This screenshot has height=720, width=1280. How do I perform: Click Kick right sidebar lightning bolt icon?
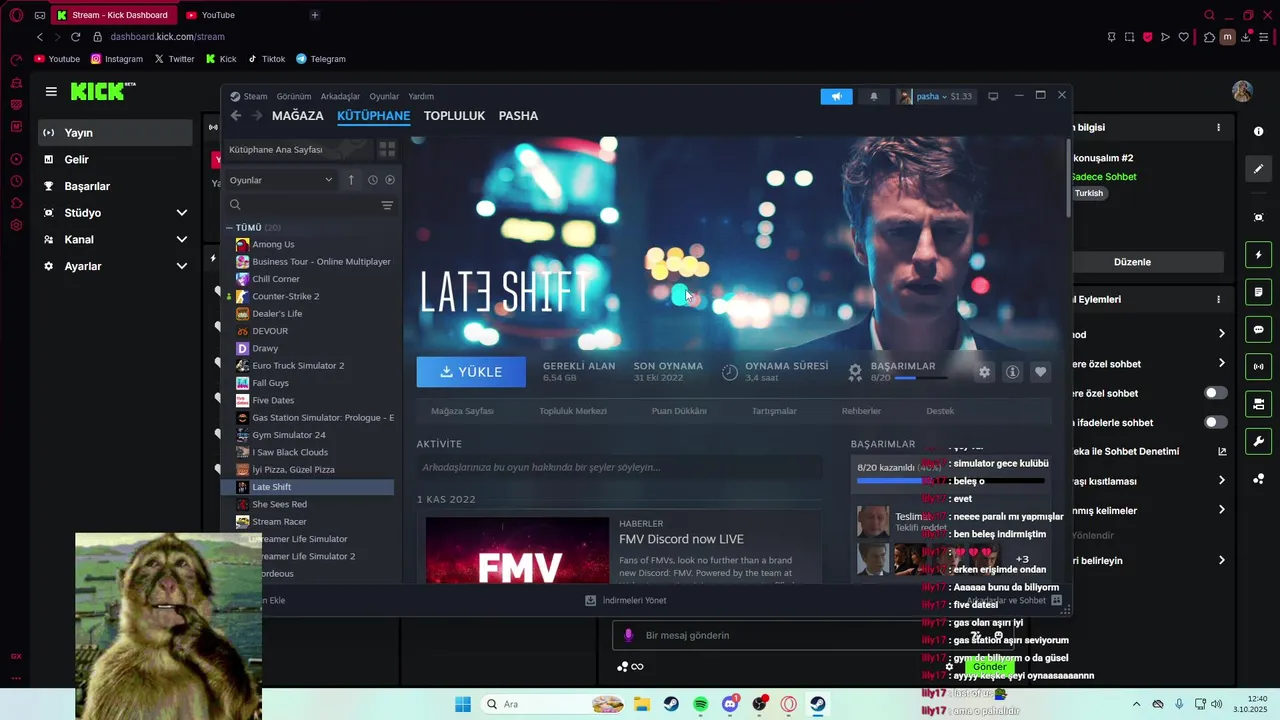tap(1258, 254)
